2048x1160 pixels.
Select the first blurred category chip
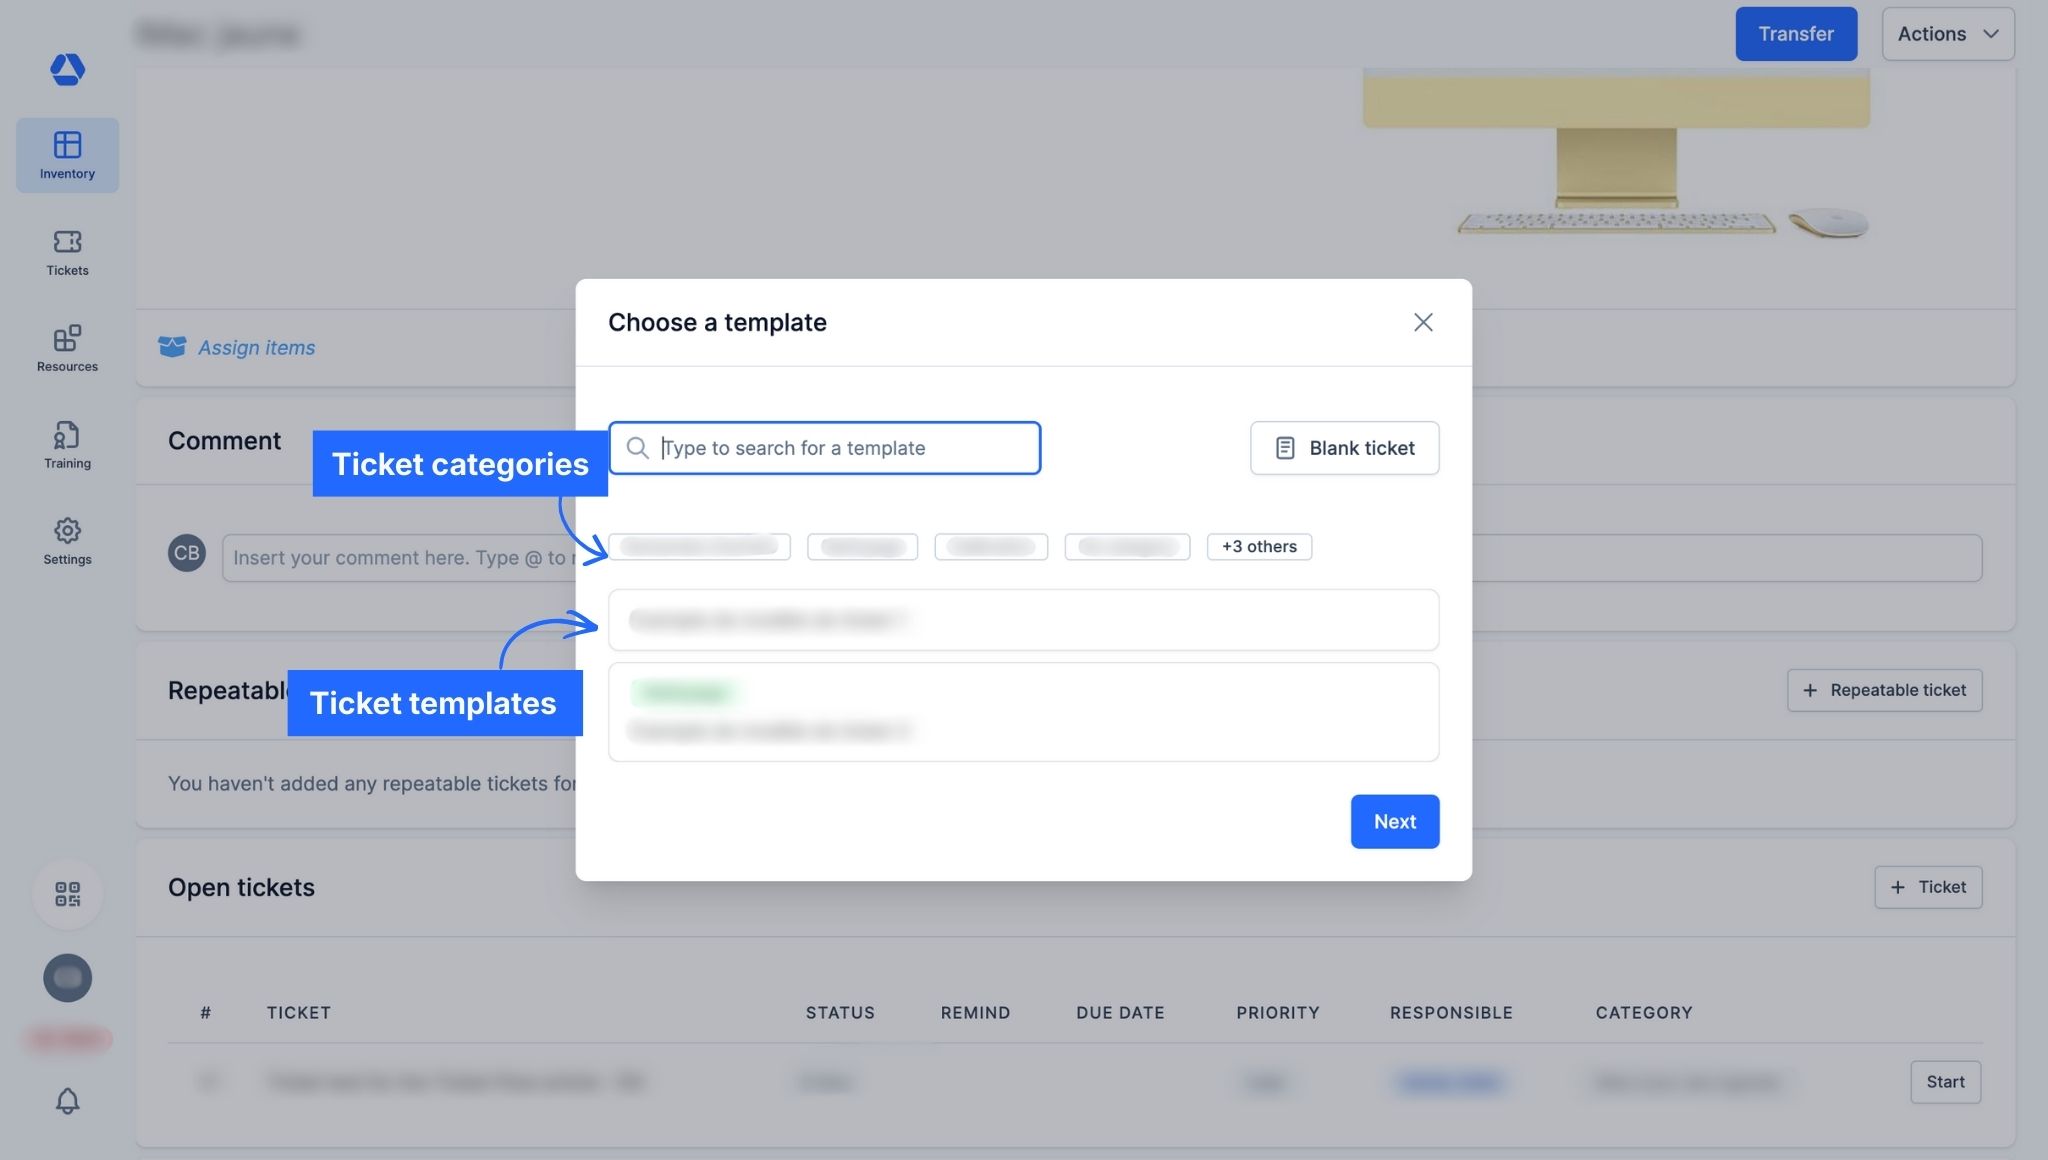pos(699,547)
